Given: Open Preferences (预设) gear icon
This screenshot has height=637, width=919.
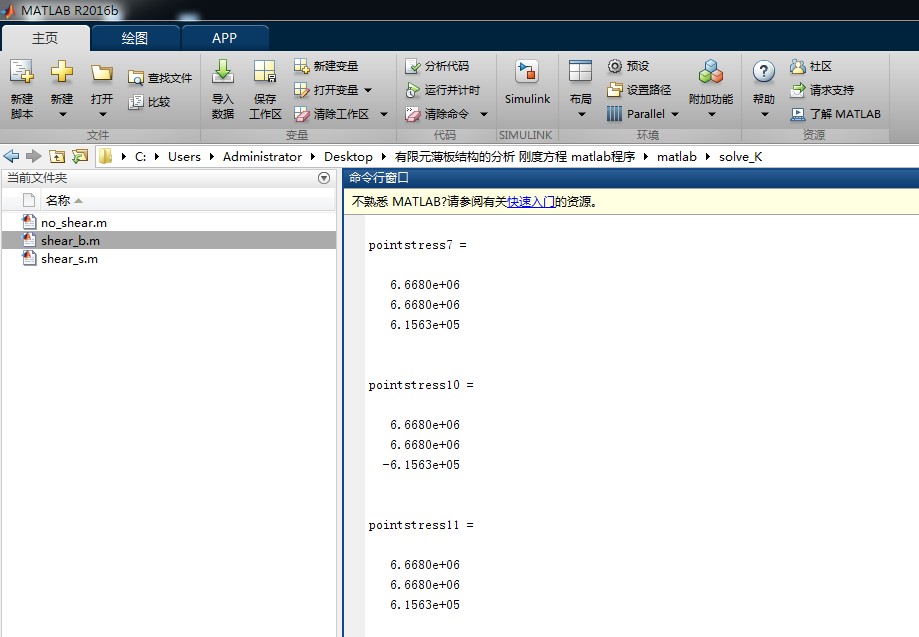Looking at the screenshot, I should 614,66.
